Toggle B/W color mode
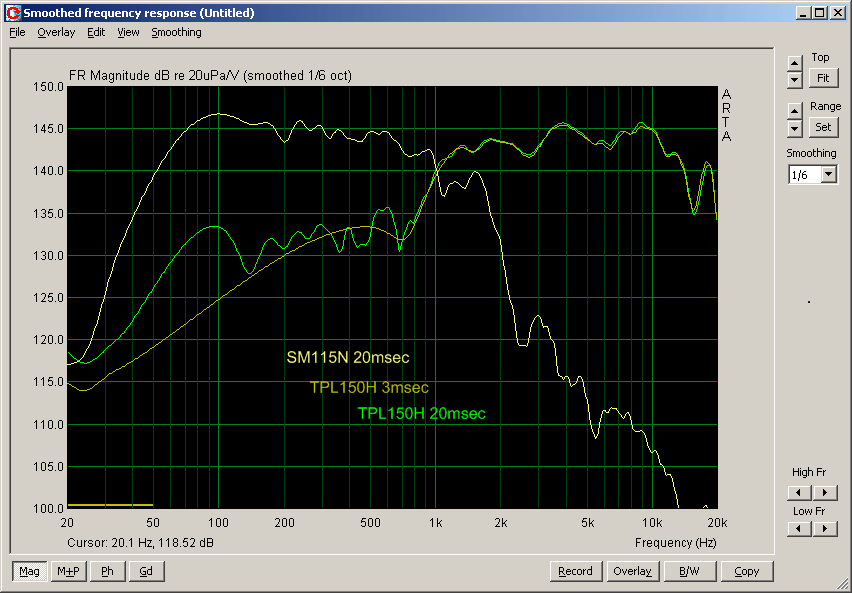Image resolution: width=852 pixels, height=593 pixels. (x=690, y=571)
